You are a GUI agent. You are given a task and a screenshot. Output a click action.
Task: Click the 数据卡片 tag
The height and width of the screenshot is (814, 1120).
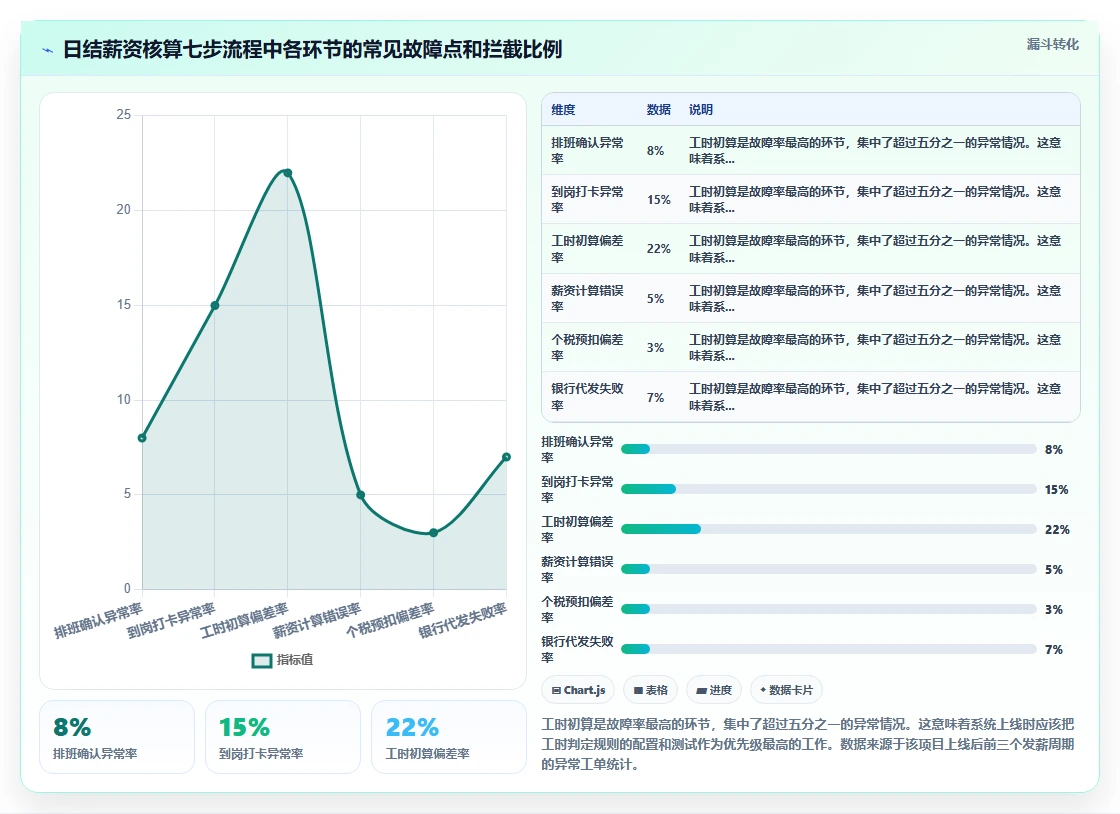click(x=786, y=690)
